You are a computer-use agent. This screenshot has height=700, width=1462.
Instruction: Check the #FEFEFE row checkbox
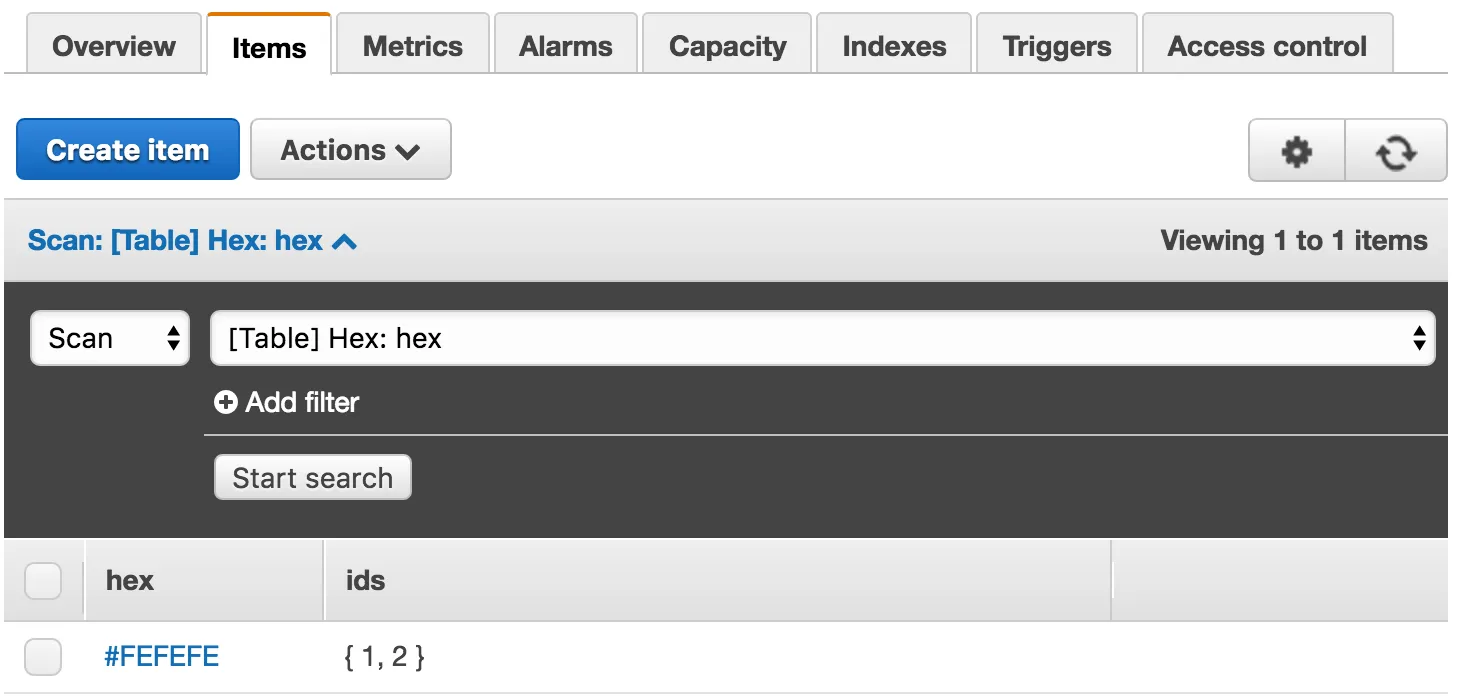point(43,657)
